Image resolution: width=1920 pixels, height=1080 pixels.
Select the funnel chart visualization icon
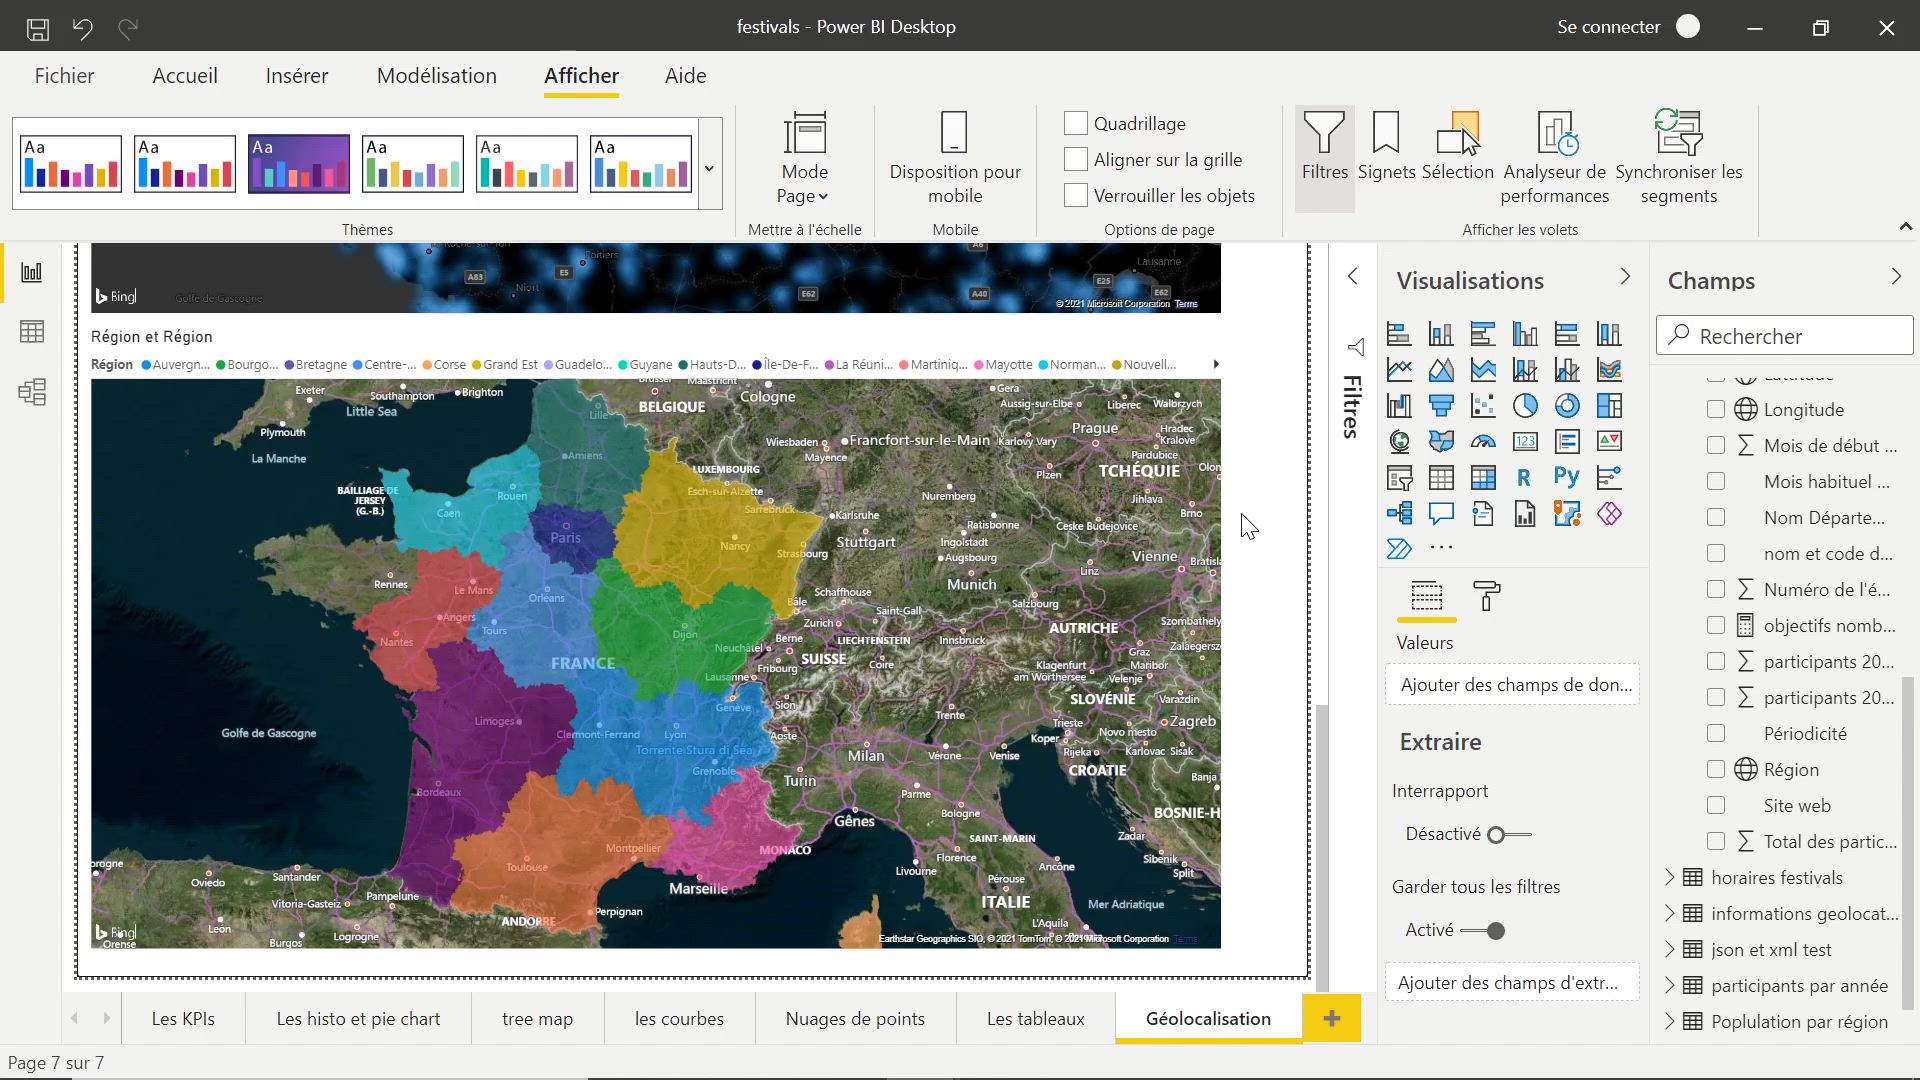tap(1441, 406)
